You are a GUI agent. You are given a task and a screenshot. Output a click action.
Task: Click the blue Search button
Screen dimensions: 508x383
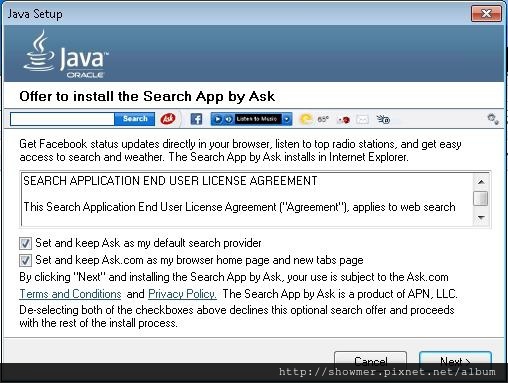(x=135, y=119)
